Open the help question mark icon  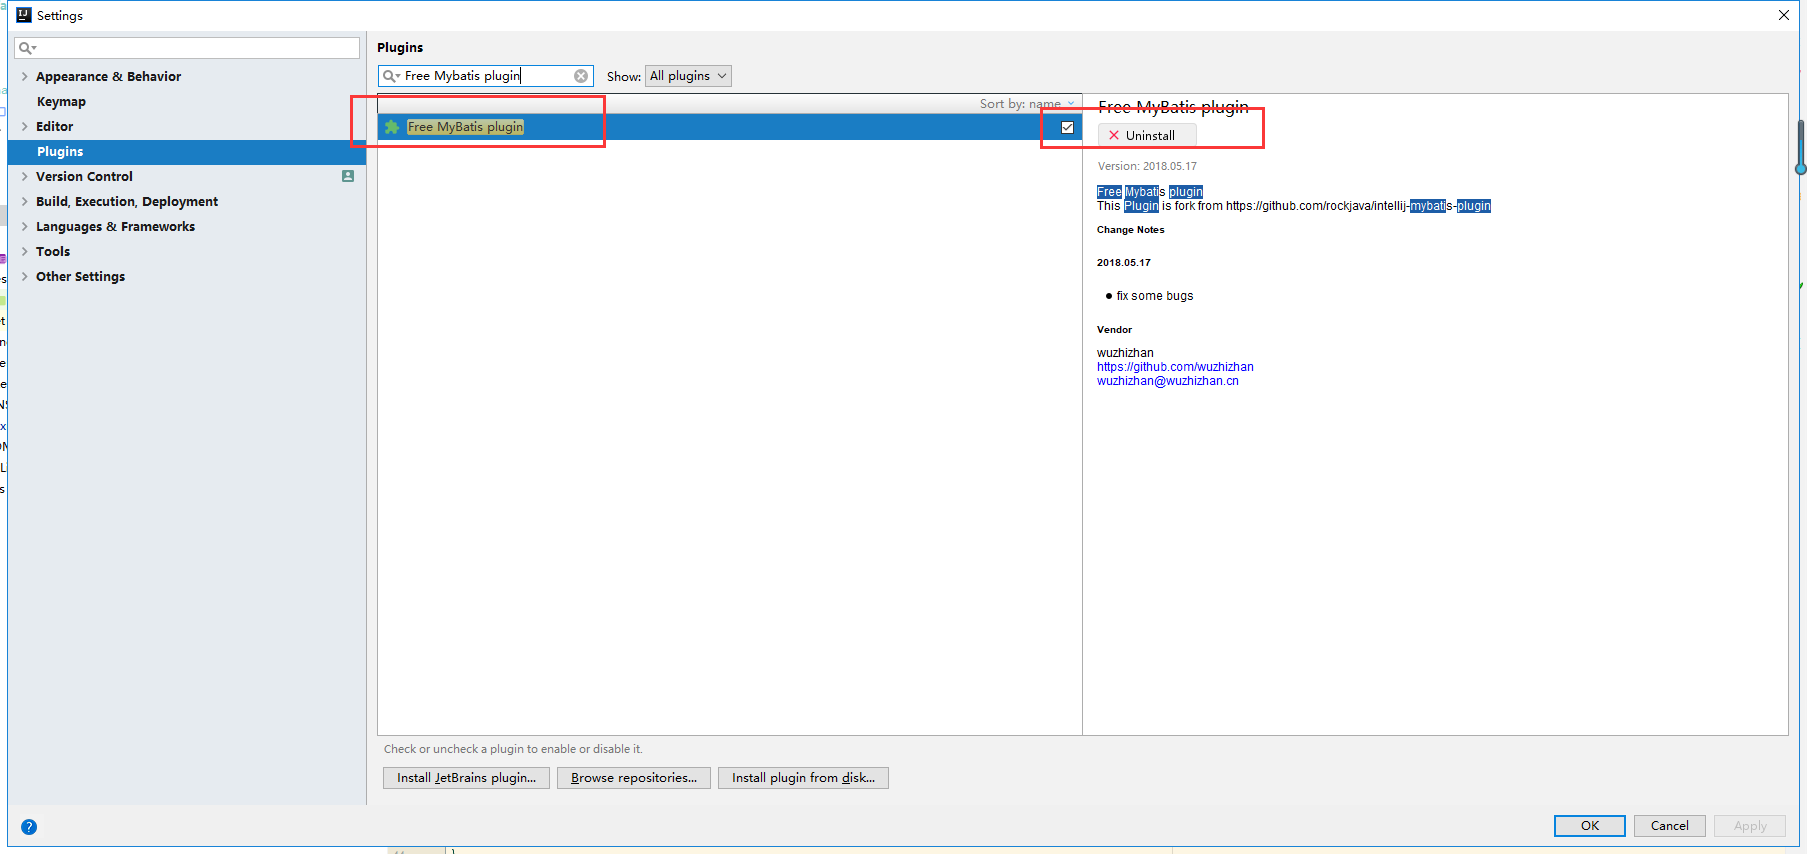29,827
